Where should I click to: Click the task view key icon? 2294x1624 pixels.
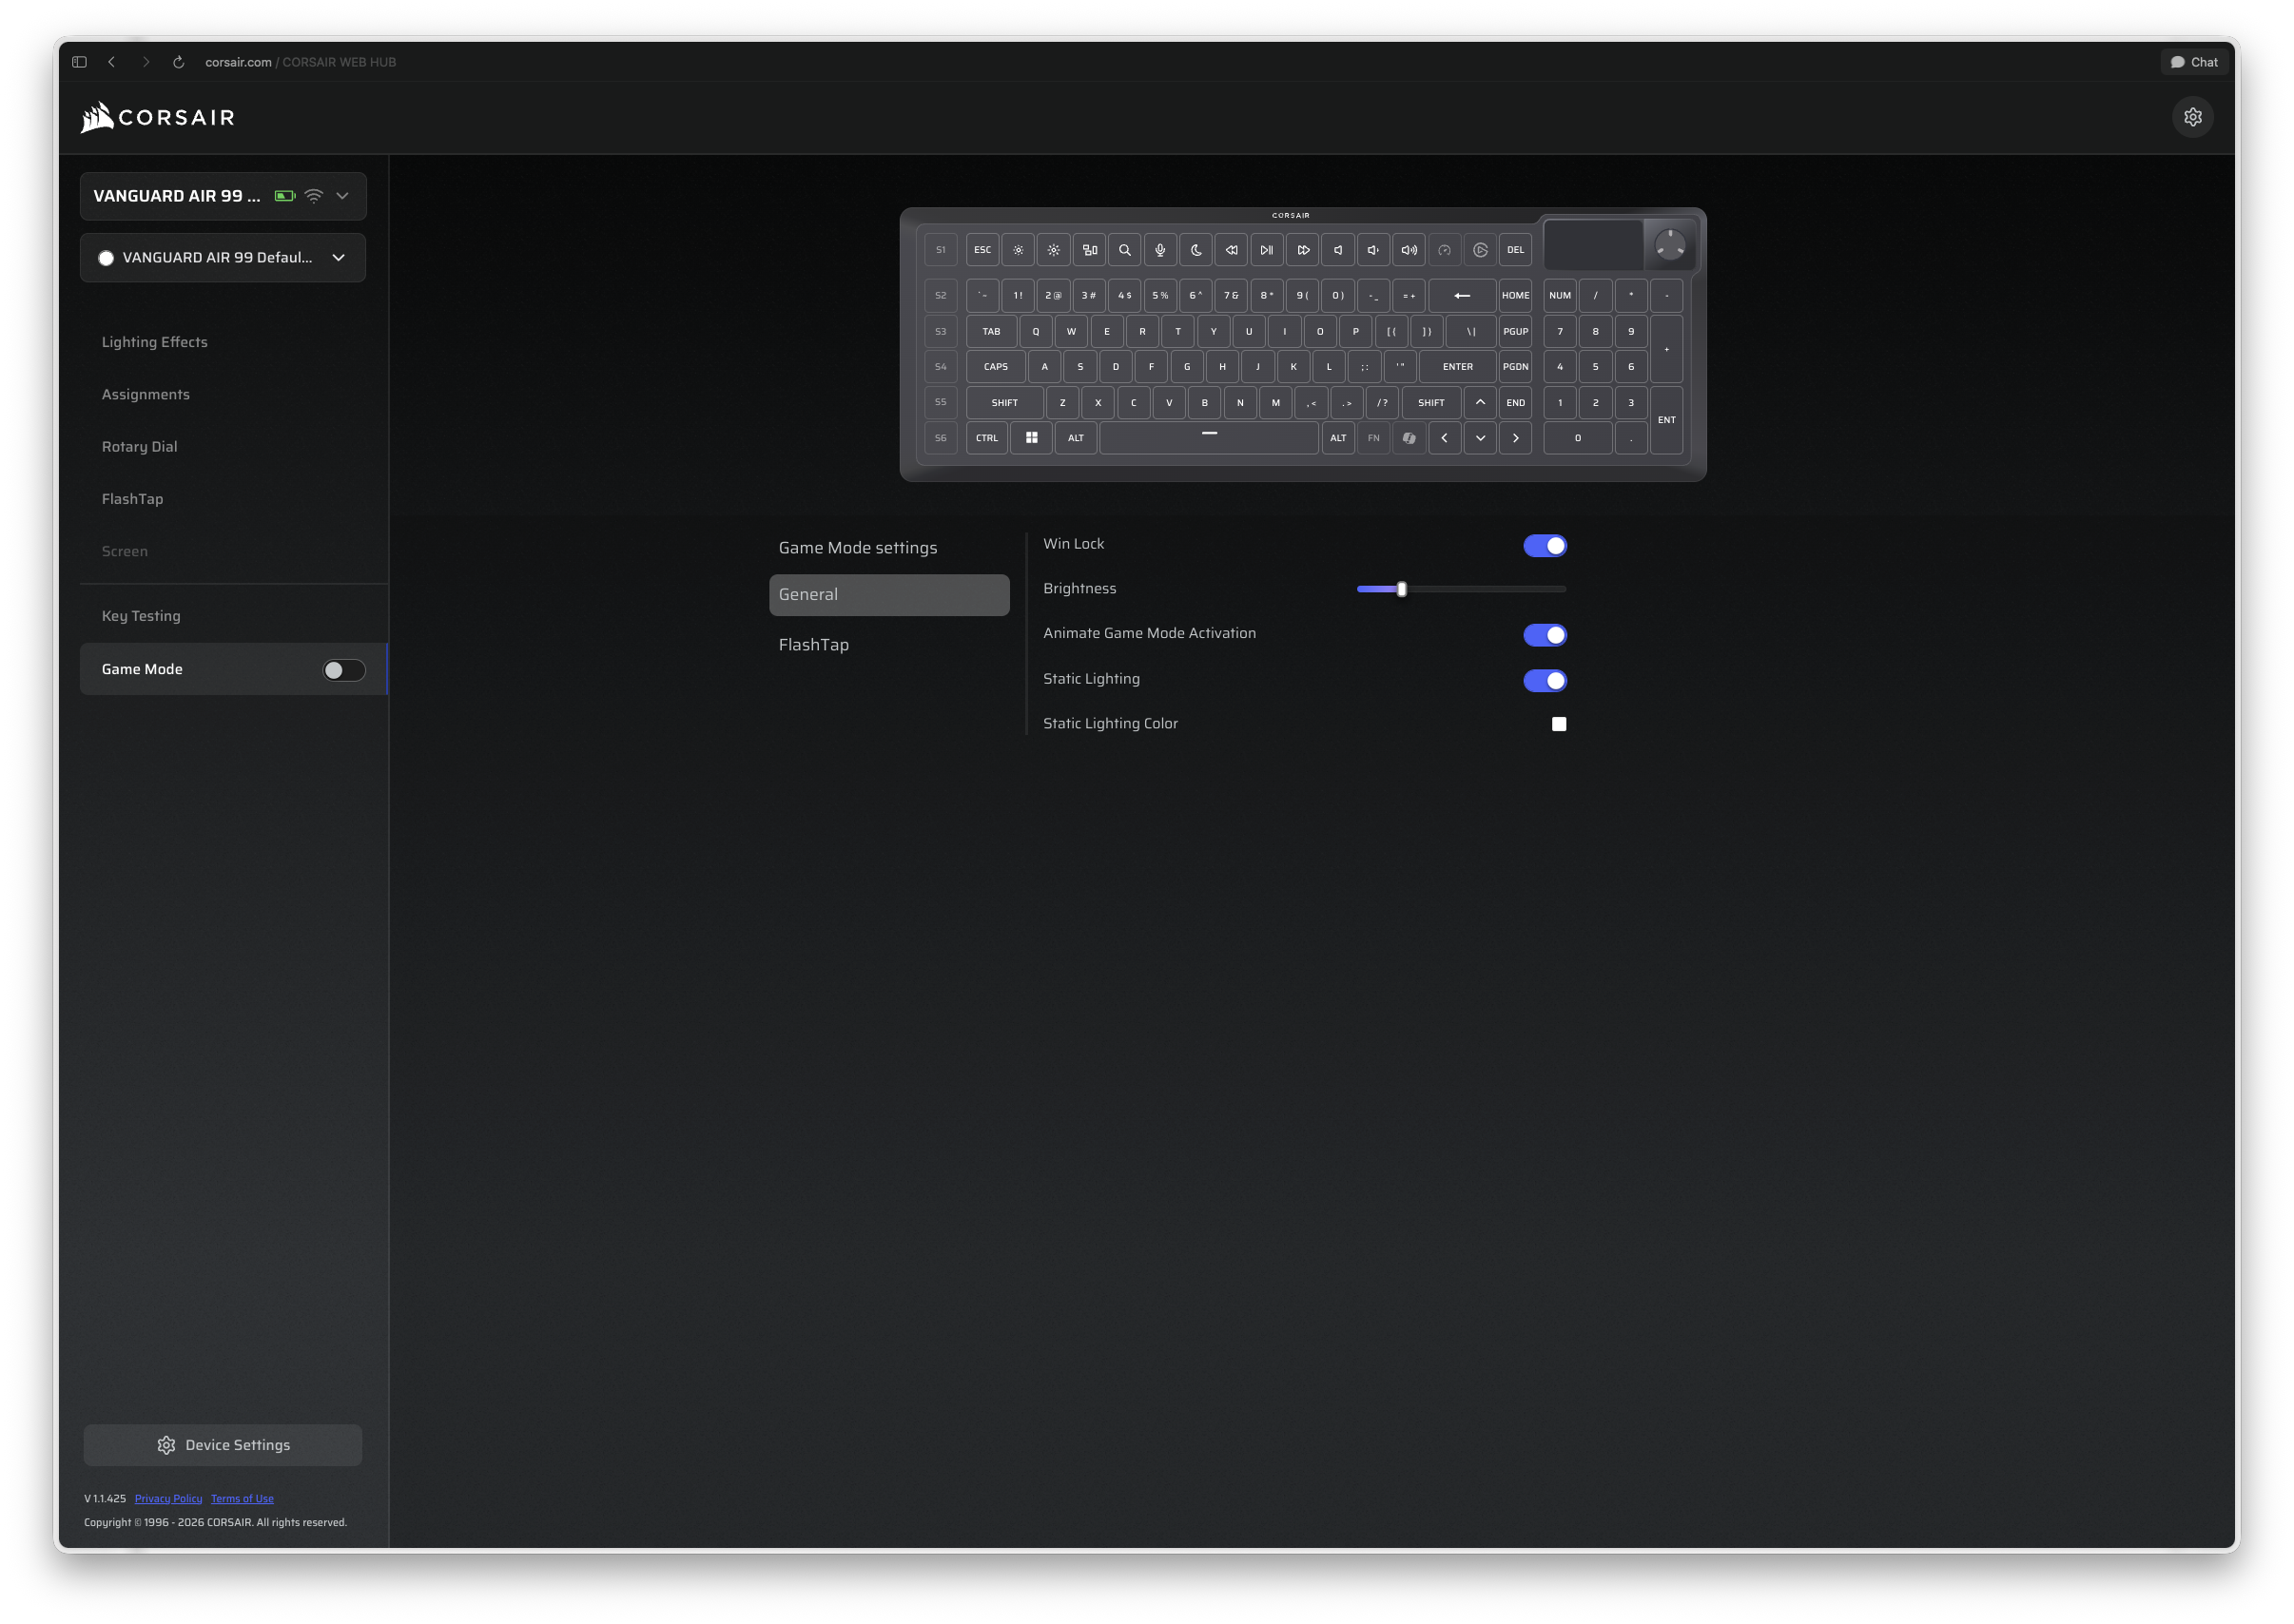click(1089, 250)
